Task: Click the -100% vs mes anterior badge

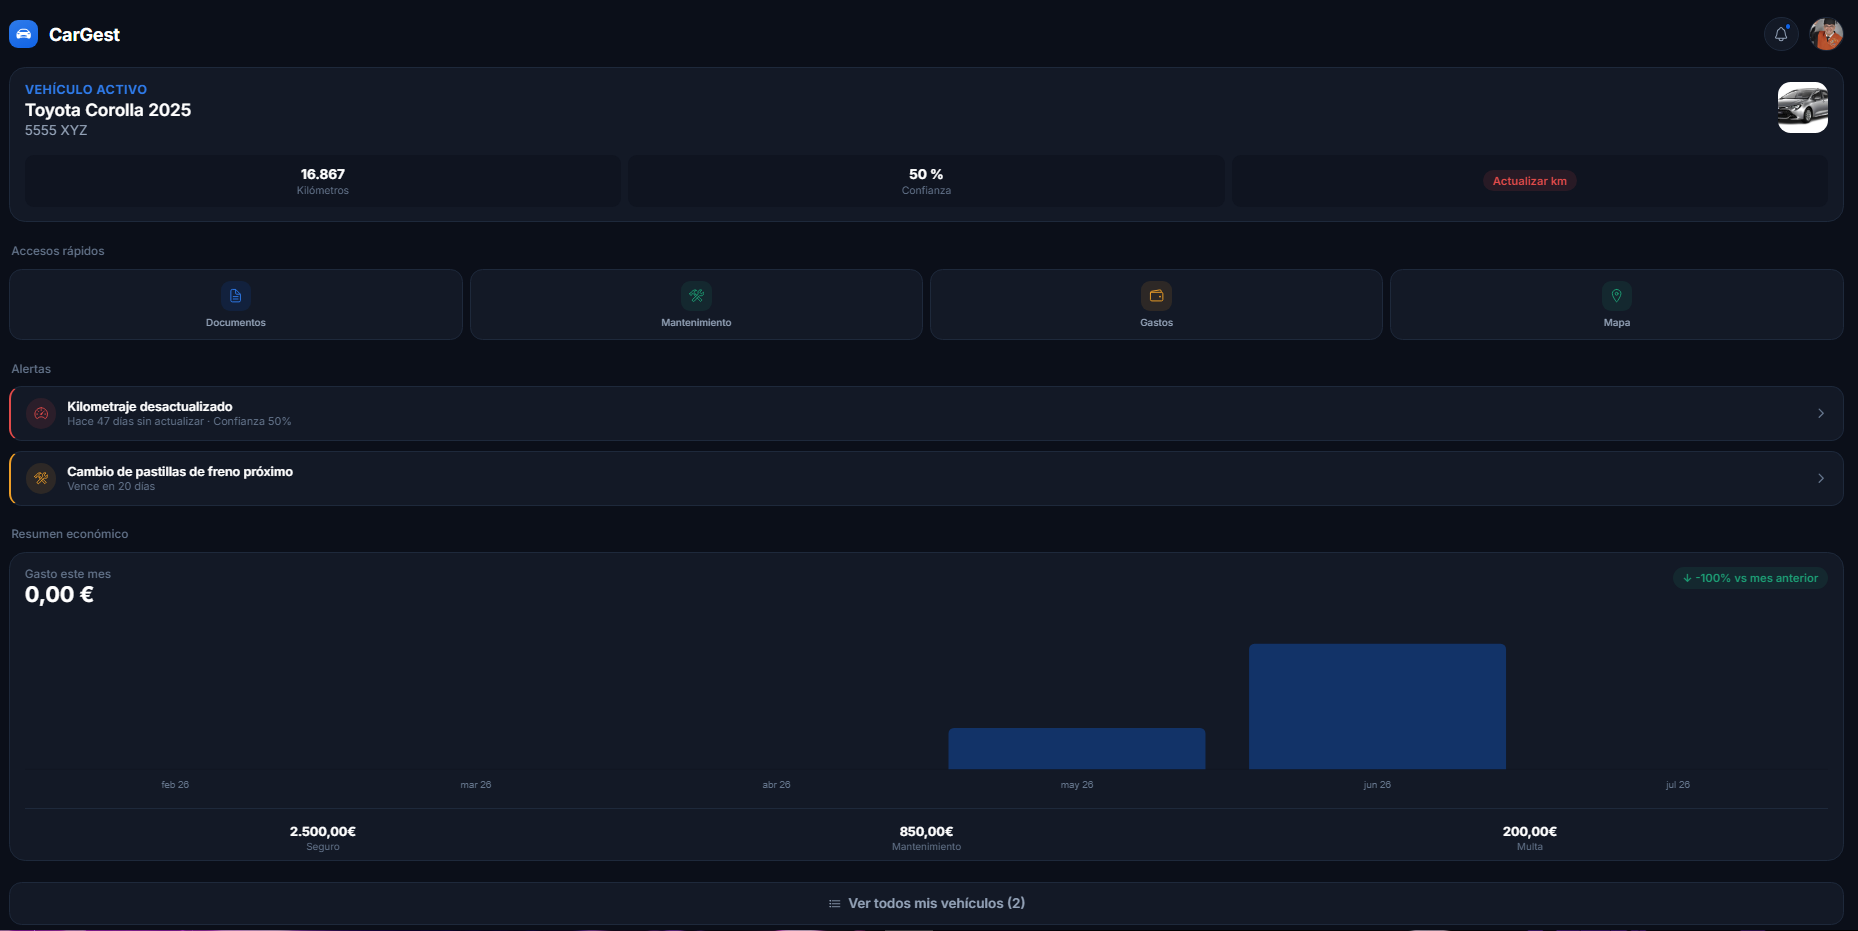Action: click(x=1750, y=578)
